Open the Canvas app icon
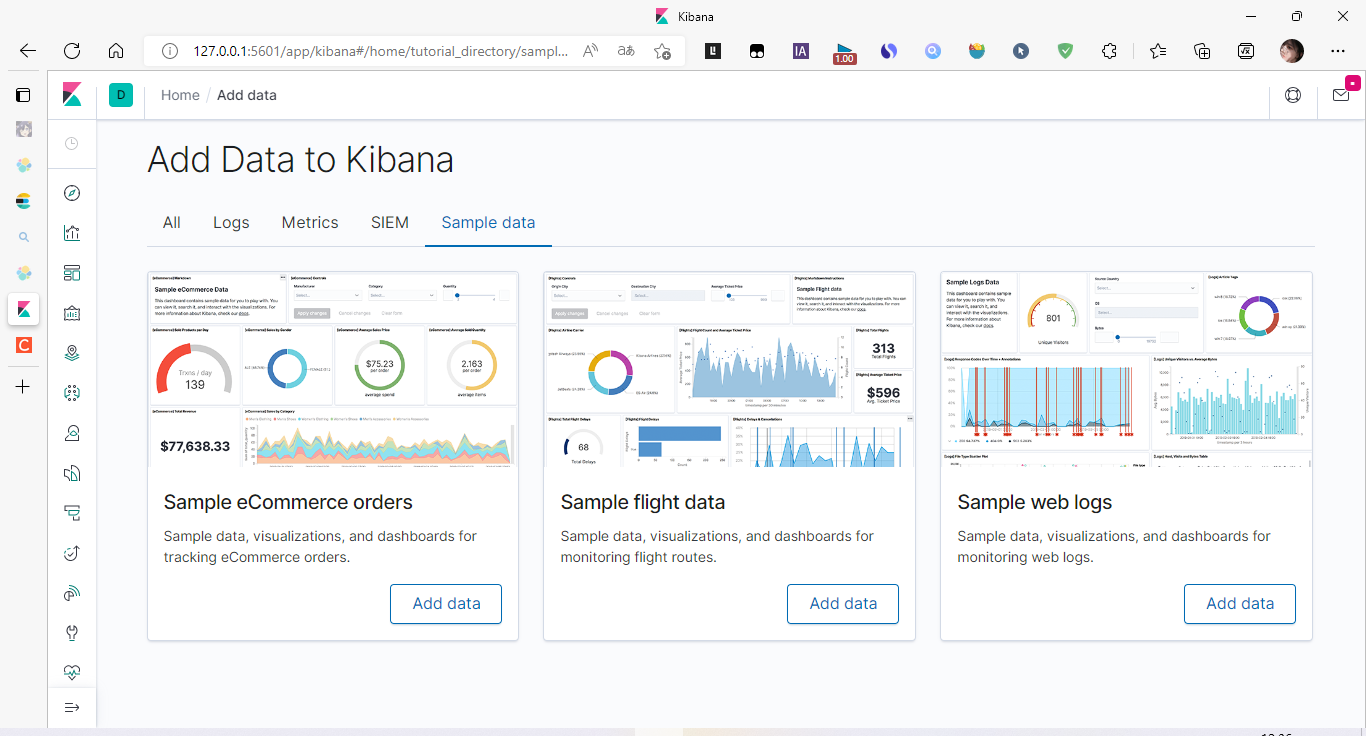Image resolution: width=1366 pixels, height=736 pixels. [x=72, y=313]
